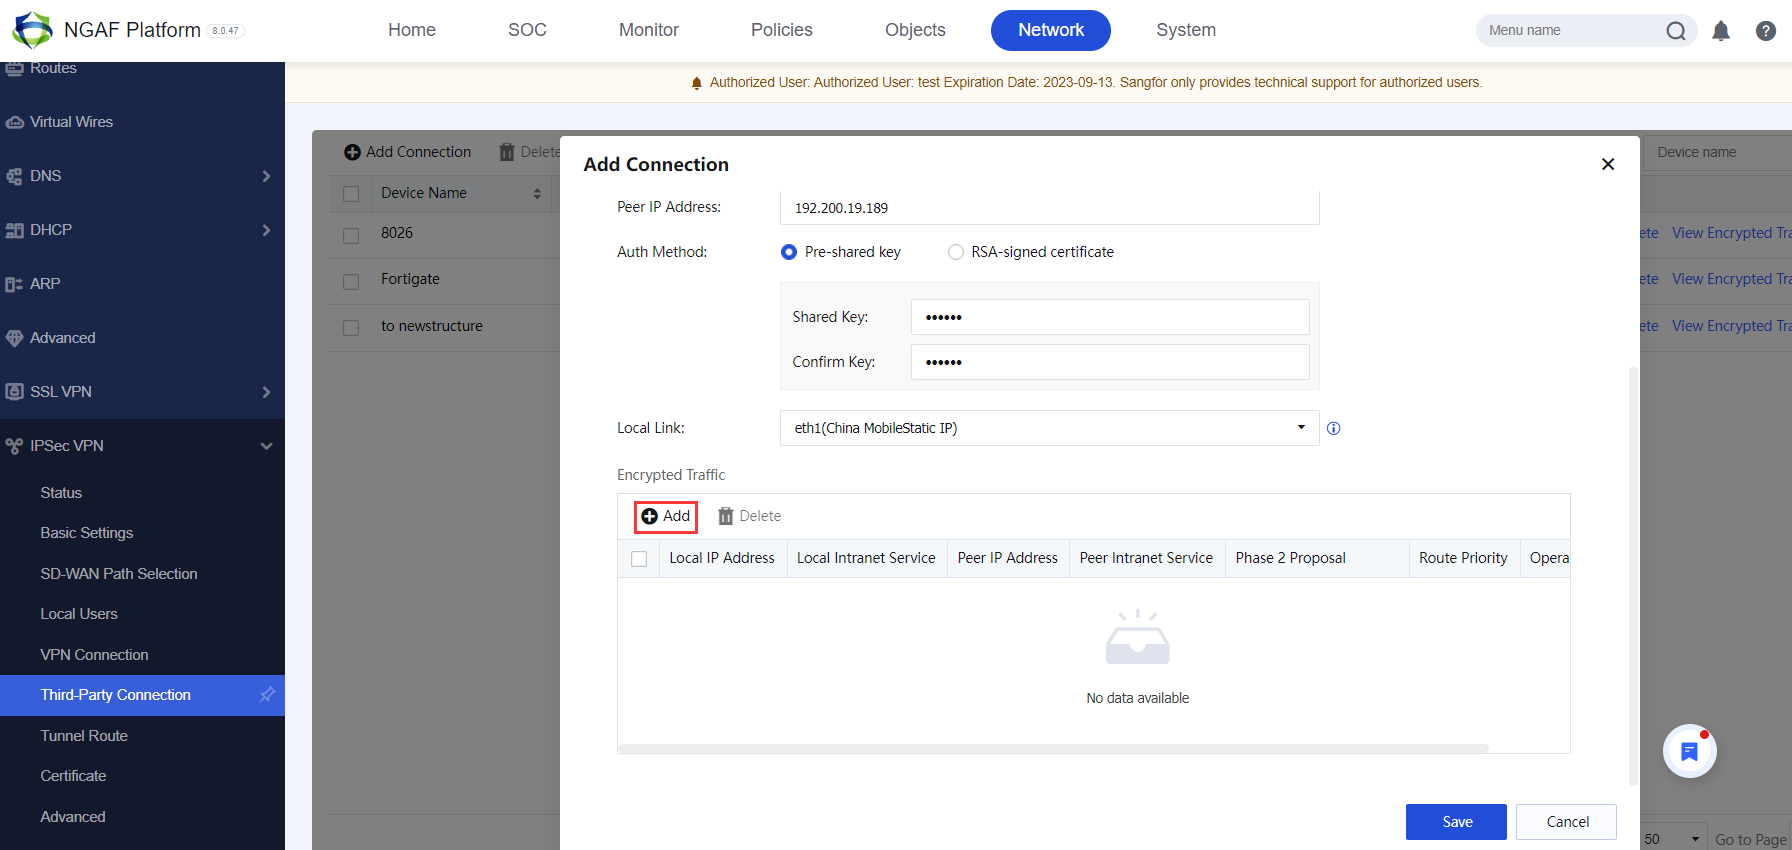Click the pin icon on Third-Party Connection
Viewport: 1792px width, 850px height.
pyautogui.click(x=267, y=695)
